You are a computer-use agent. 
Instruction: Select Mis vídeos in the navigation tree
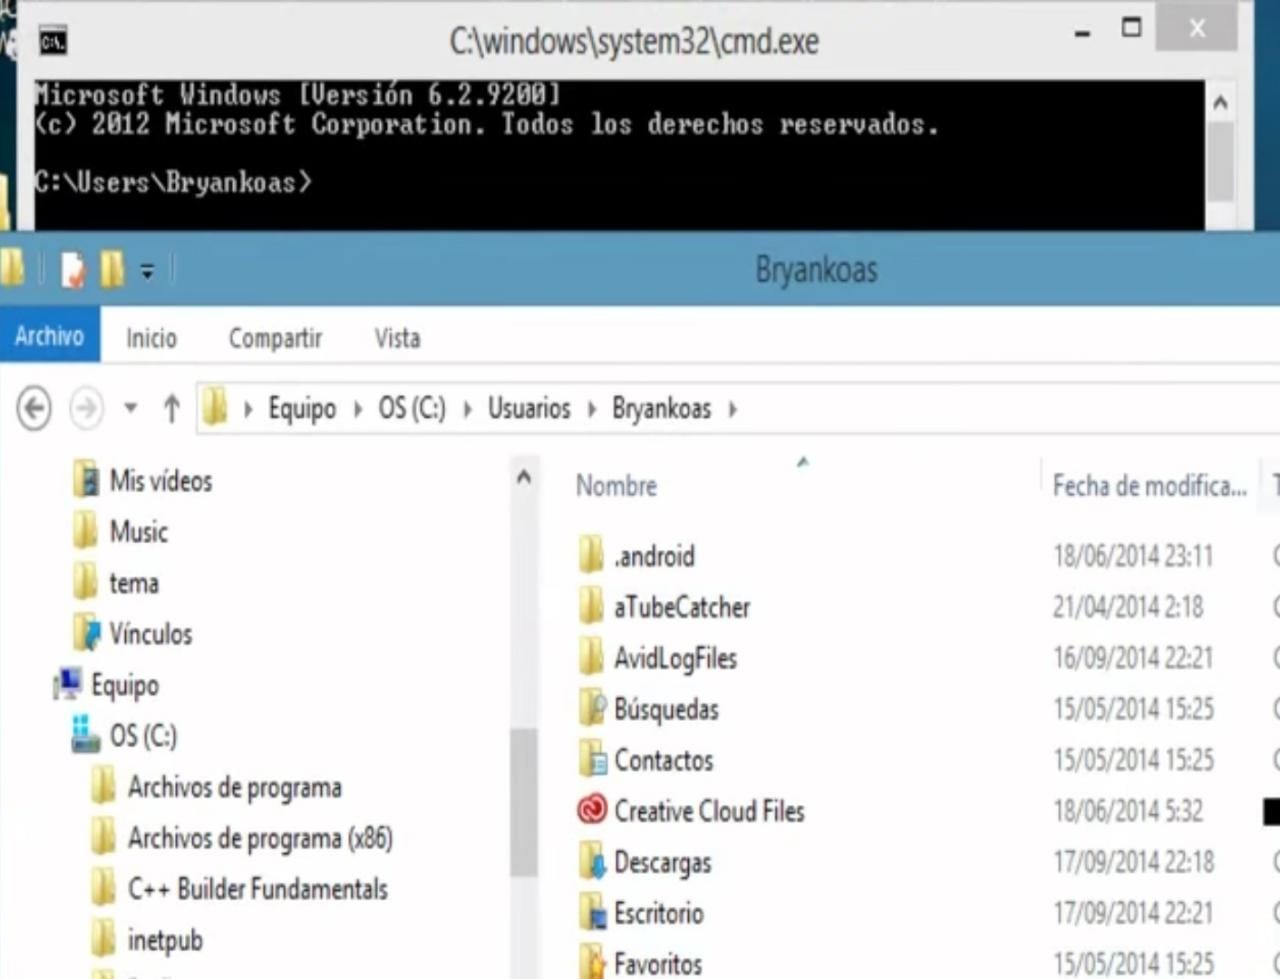click(161, 481)
